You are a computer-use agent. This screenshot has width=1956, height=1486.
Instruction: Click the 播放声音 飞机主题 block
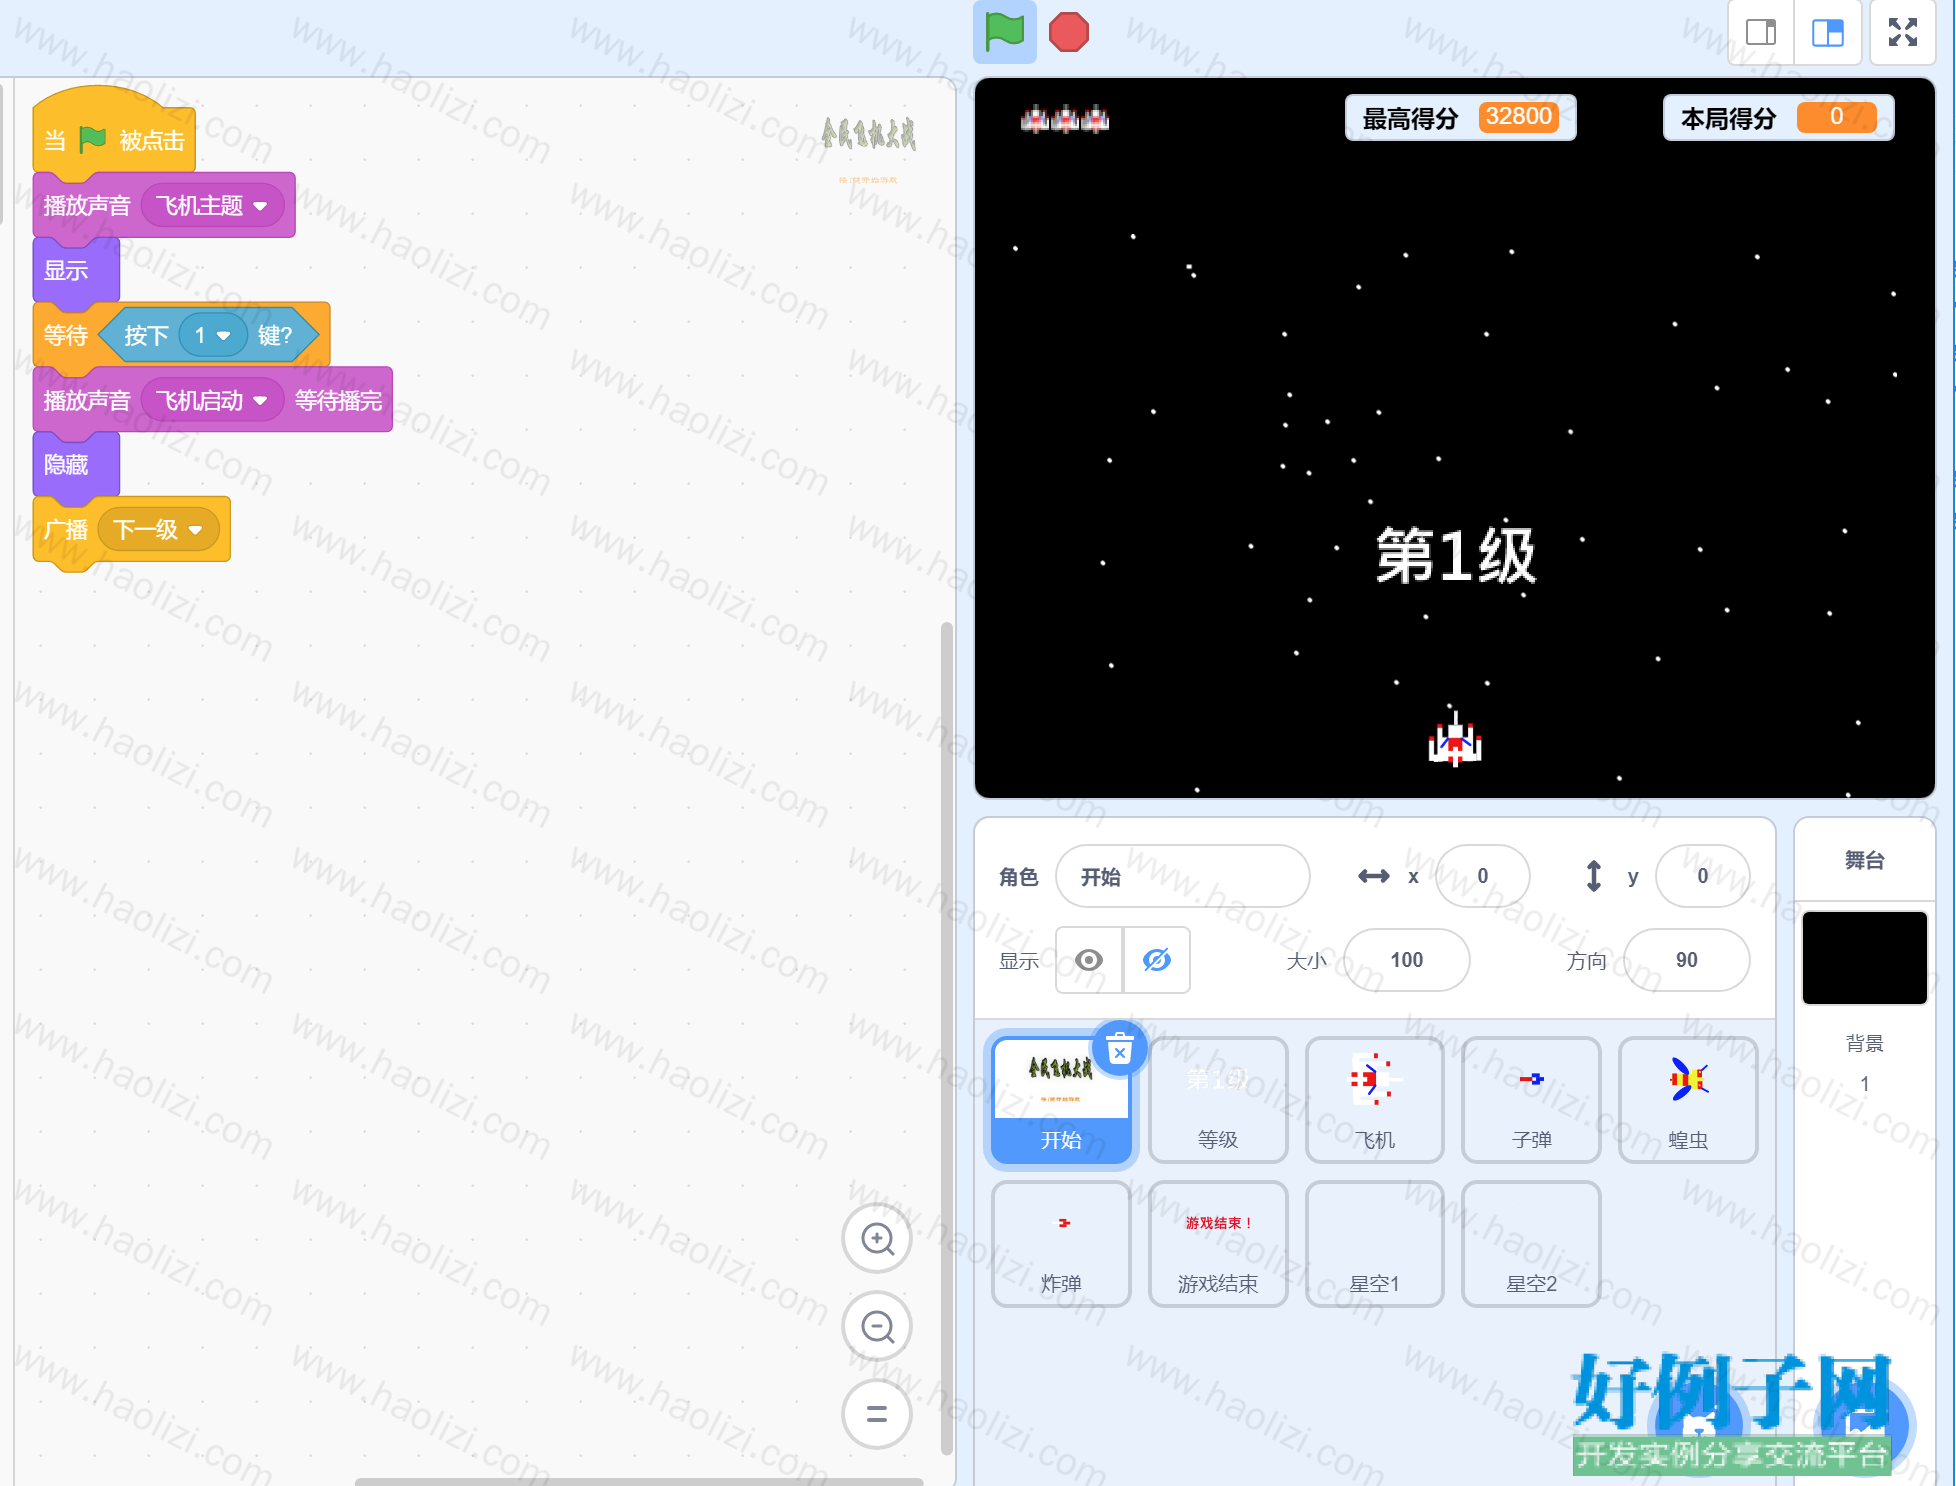pyautogui.click(x=164, y=205)
